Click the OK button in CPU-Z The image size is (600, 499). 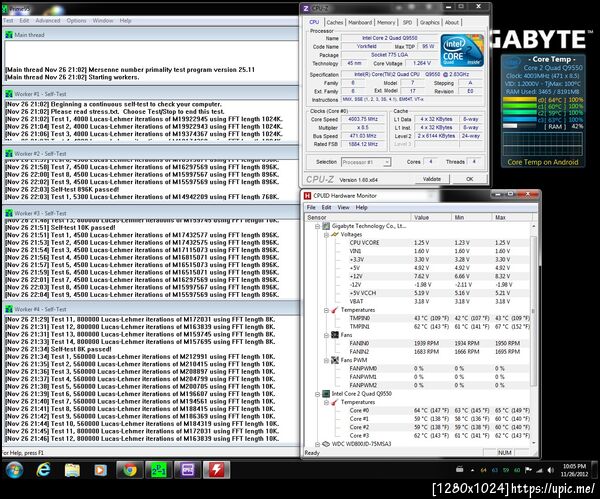coord(470,179)
